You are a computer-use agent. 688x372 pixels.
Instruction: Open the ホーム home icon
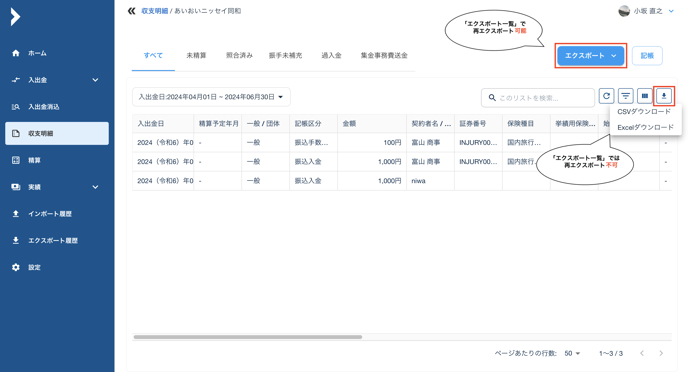[16, 53]
